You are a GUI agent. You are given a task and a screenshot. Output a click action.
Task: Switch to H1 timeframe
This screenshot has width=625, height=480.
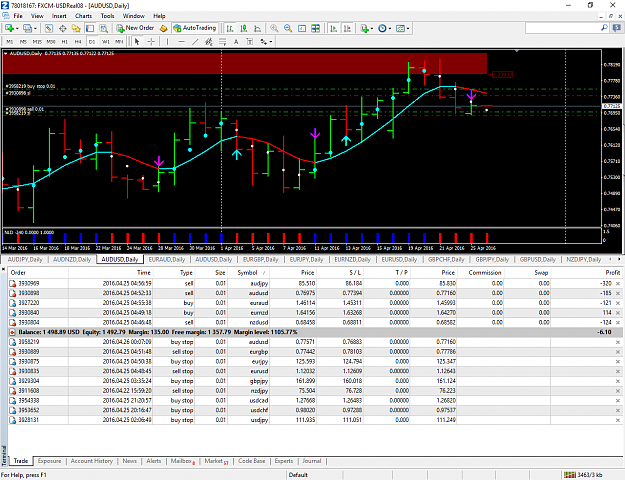pos(65,41)
